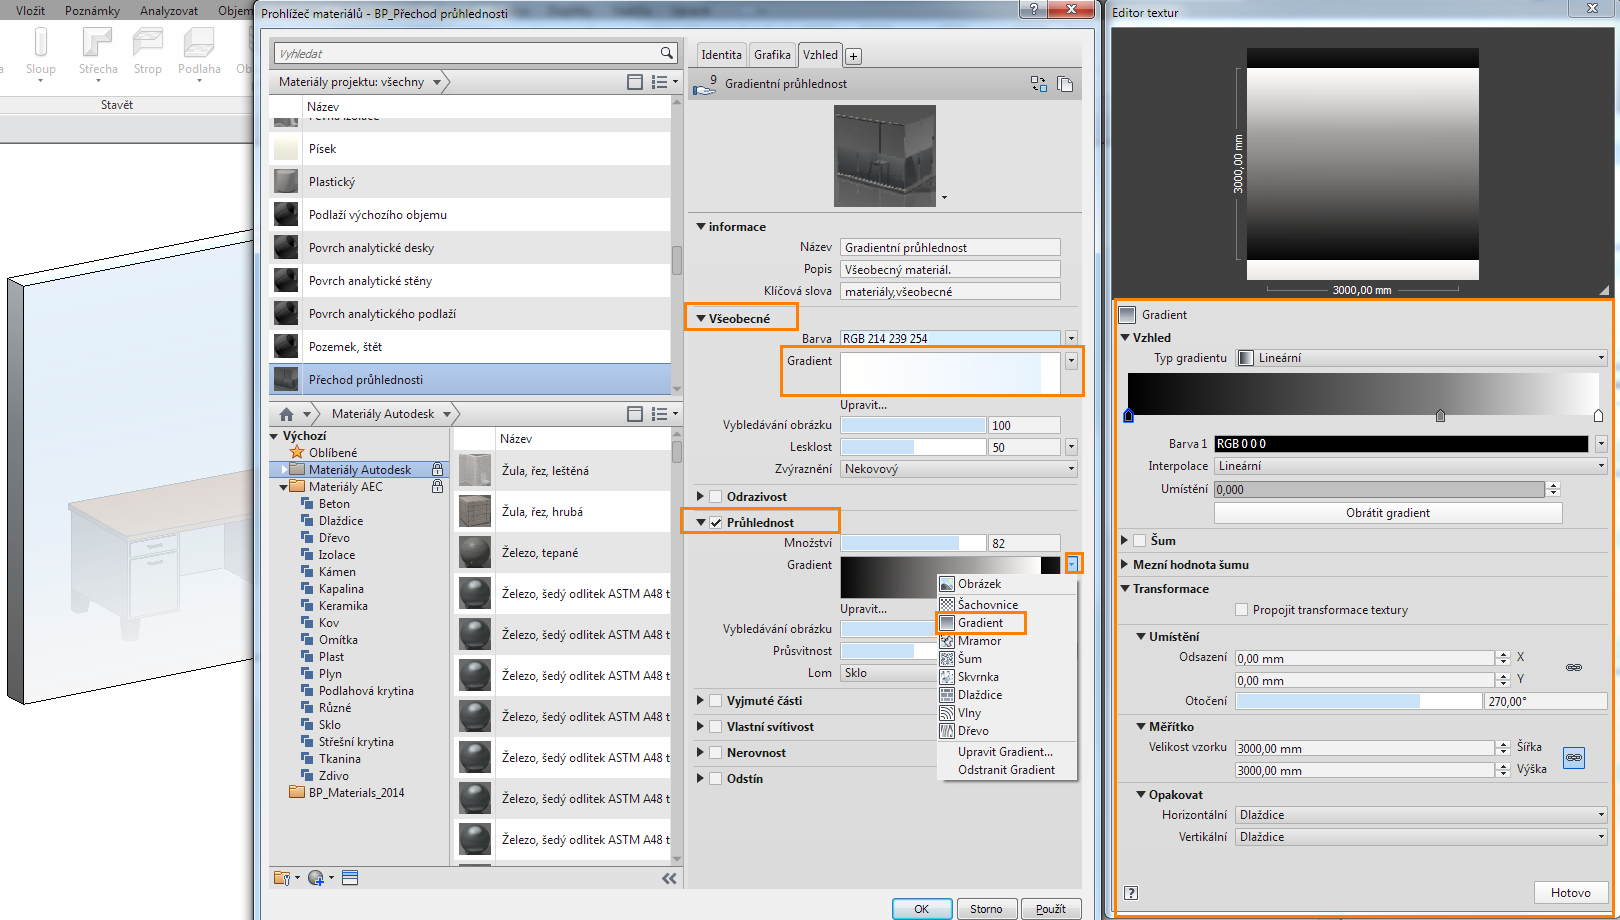Uncheck the Průhlednost checkbox
1620x920 pixels.
point(716,523)
